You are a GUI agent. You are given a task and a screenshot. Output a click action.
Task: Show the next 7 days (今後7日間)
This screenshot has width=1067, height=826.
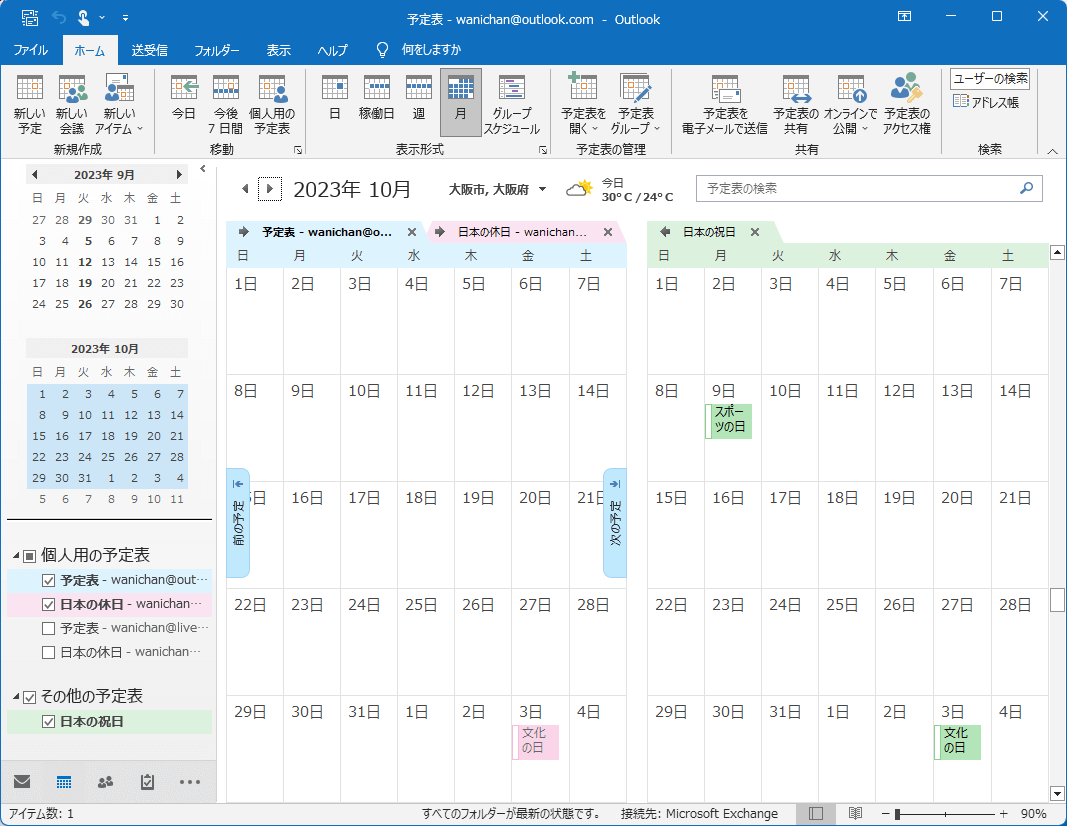pos(225,105)
